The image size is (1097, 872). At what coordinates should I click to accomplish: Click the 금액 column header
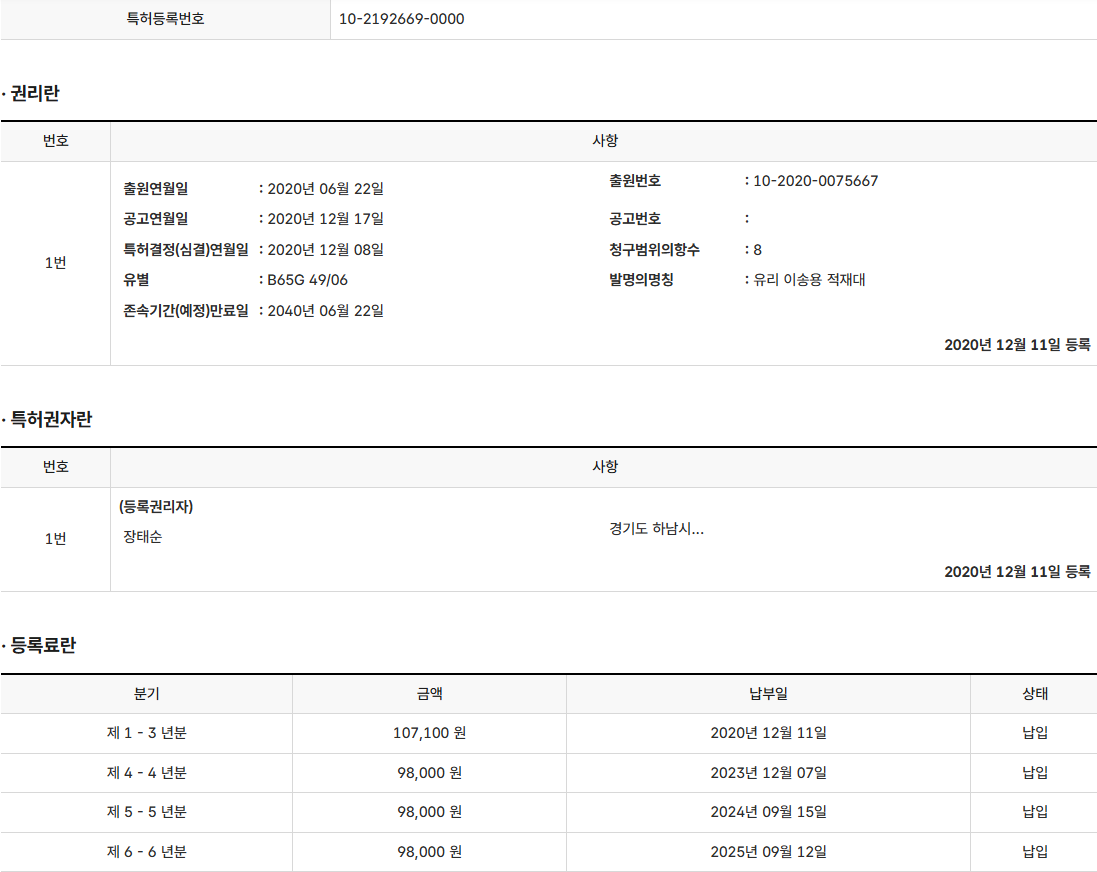point(429,694)
